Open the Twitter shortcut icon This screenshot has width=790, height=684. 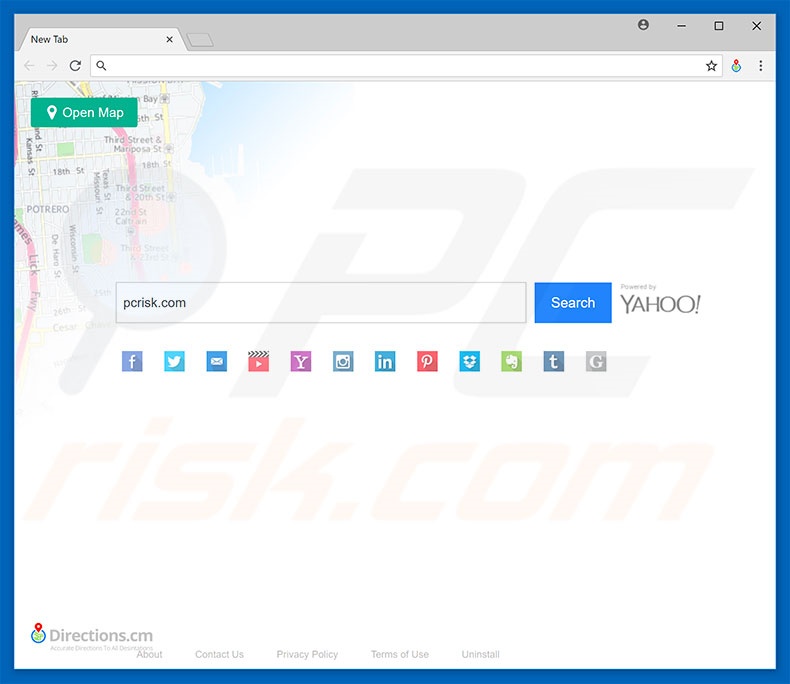[174, 362]
